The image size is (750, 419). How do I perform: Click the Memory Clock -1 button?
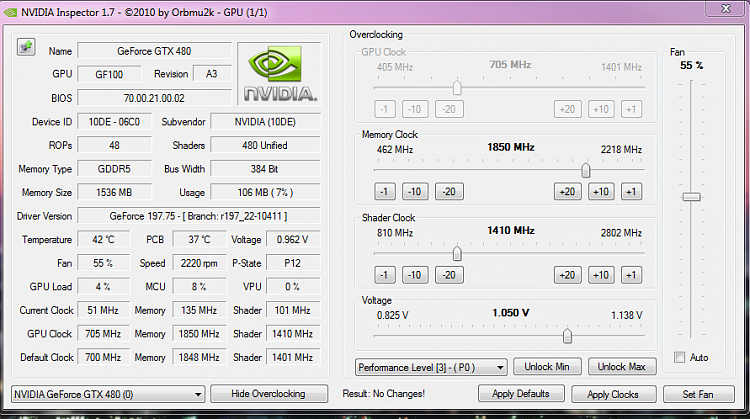tap(385, 191)
